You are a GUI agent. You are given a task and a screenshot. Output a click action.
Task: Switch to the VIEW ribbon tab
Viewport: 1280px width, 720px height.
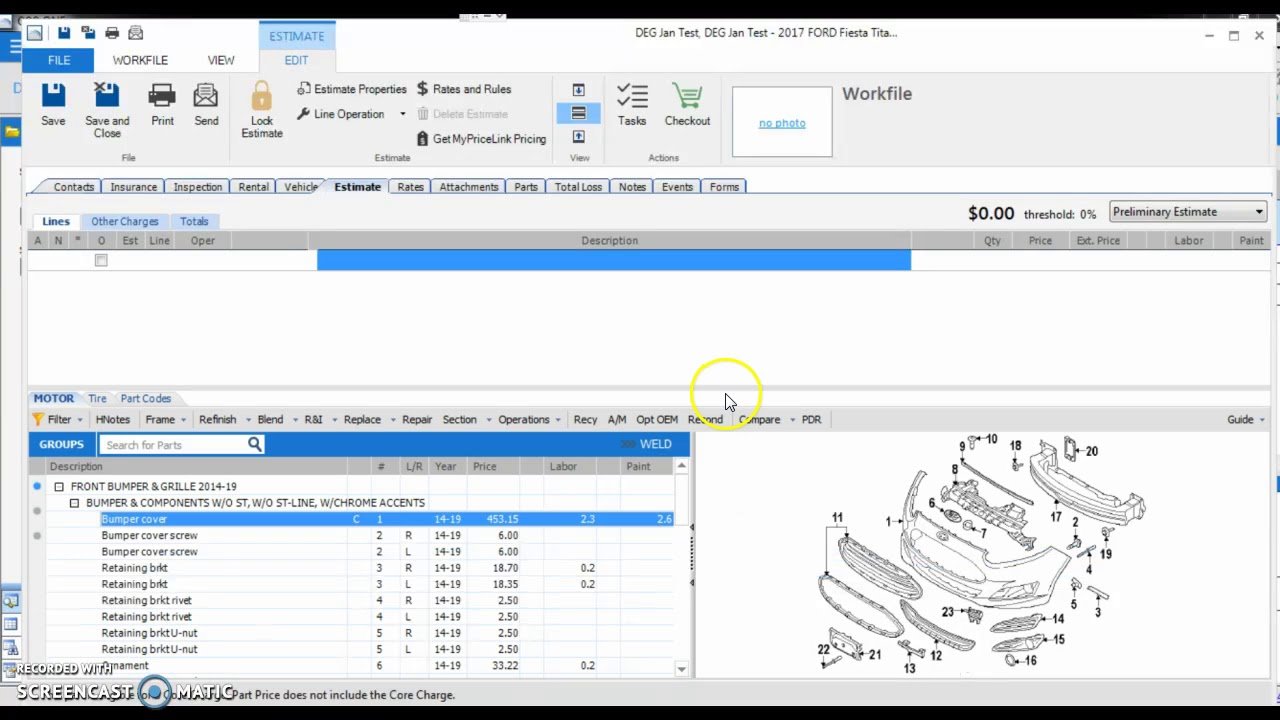point(221,60)
